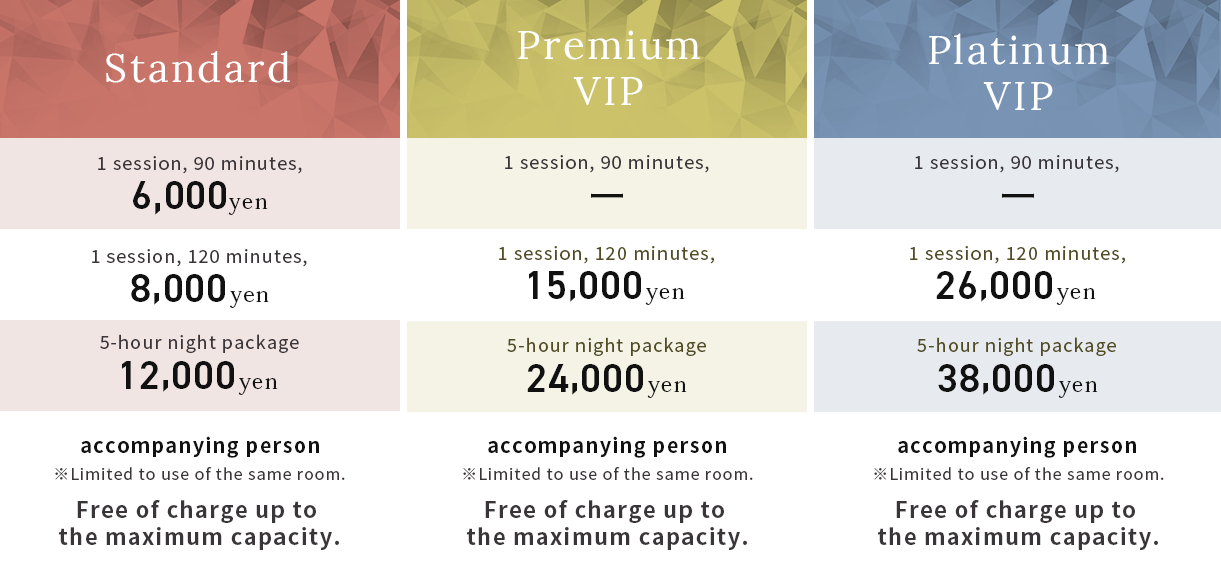Image resolution: width=1221 pixels, height=571 pixels.
Task: Click Standard's "accompanying person" heading
Action: pyautogui.click(x=200, y=446)
